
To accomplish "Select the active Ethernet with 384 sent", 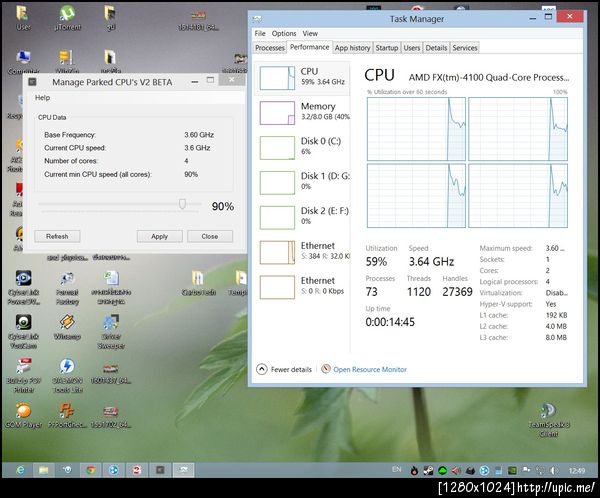I will 302,252.
